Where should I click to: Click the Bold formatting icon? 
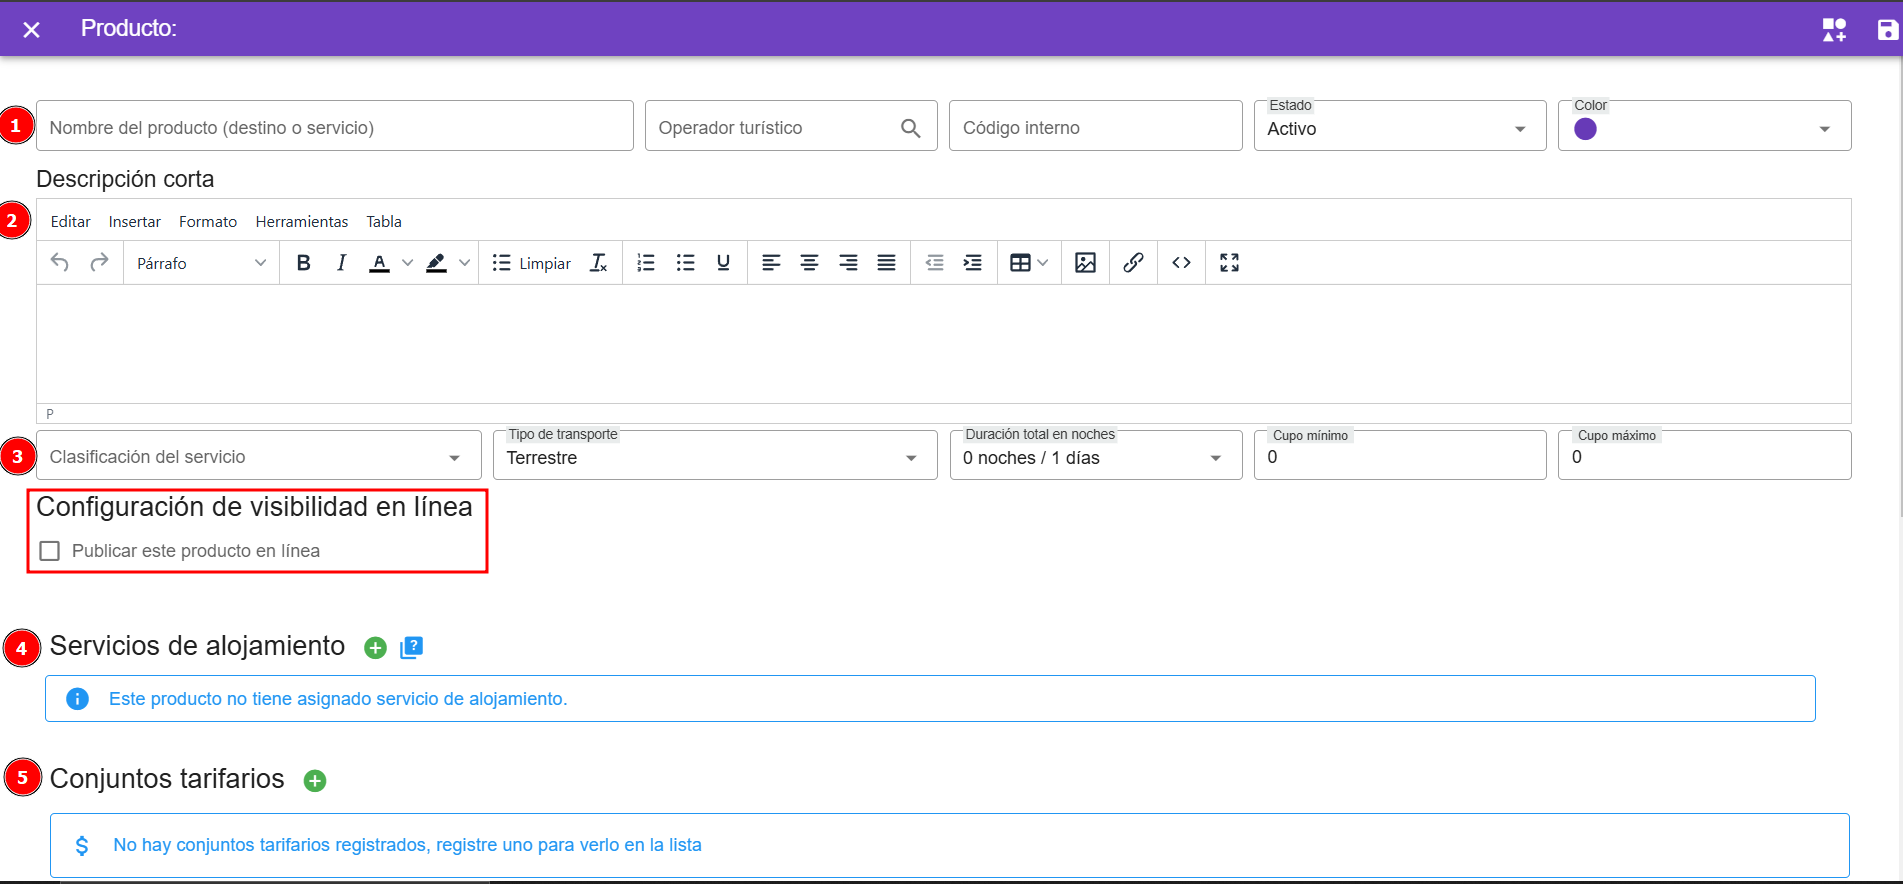304,263
